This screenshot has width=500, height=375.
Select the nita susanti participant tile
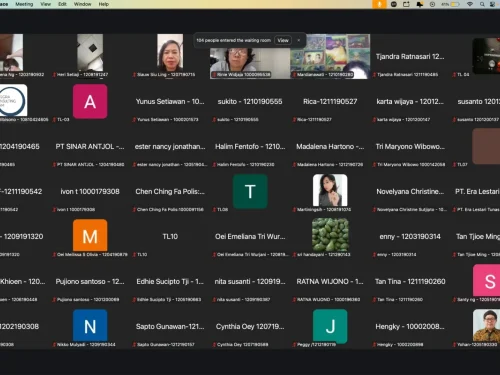[250, 281]
